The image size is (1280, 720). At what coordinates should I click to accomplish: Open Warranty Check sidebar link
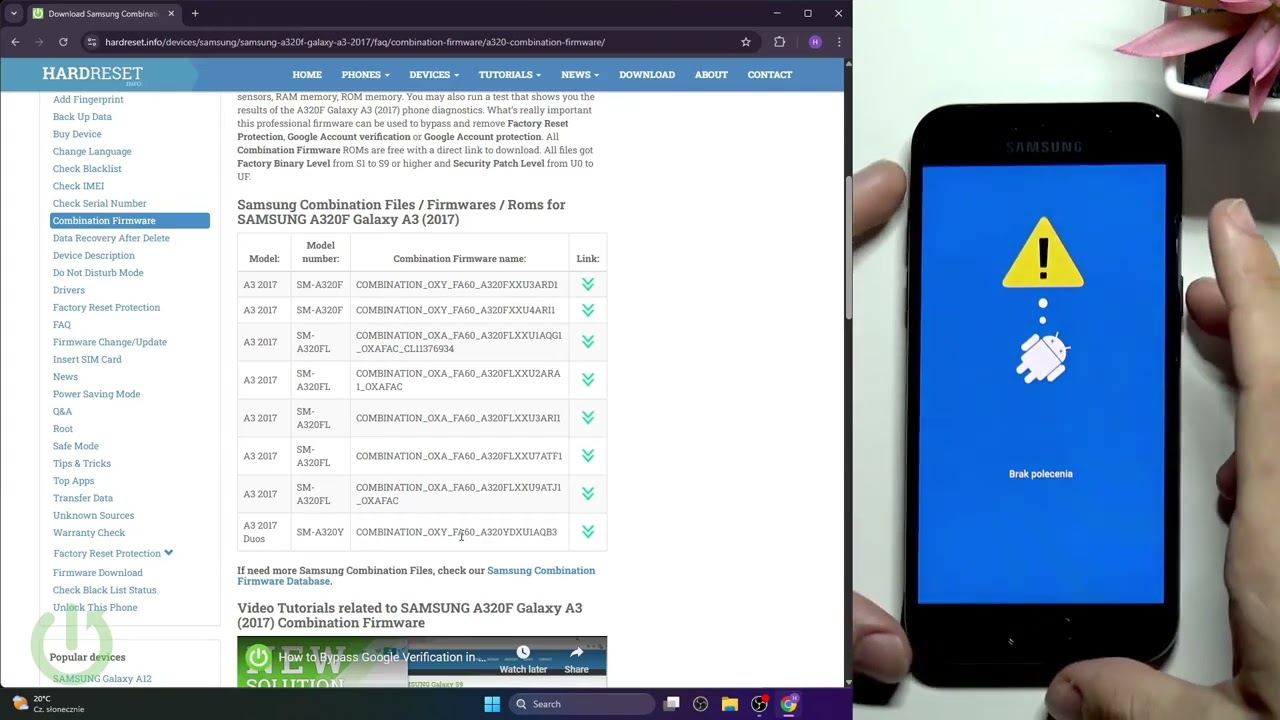pos(89,533)
